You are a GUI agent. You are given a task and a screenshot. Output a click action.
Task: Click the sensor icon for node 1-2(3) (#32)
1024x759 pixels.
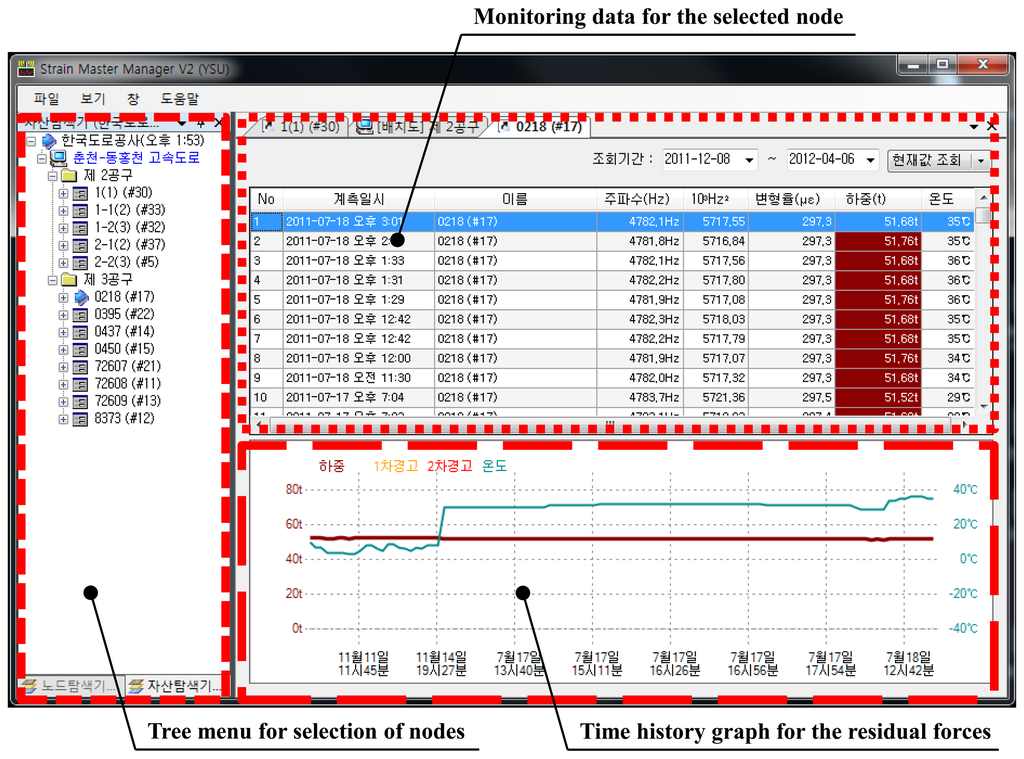[x=80, y=228]
